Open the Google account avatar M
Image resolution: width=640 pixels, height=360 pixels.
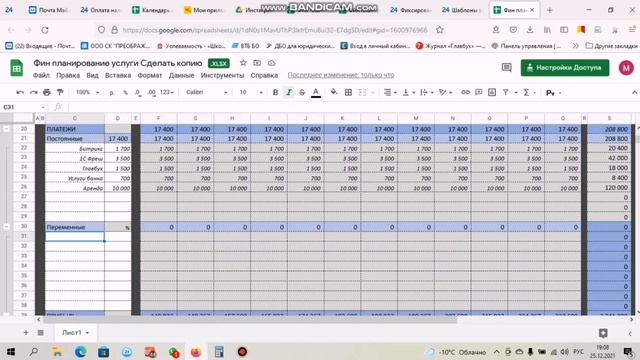pos(626,68)
